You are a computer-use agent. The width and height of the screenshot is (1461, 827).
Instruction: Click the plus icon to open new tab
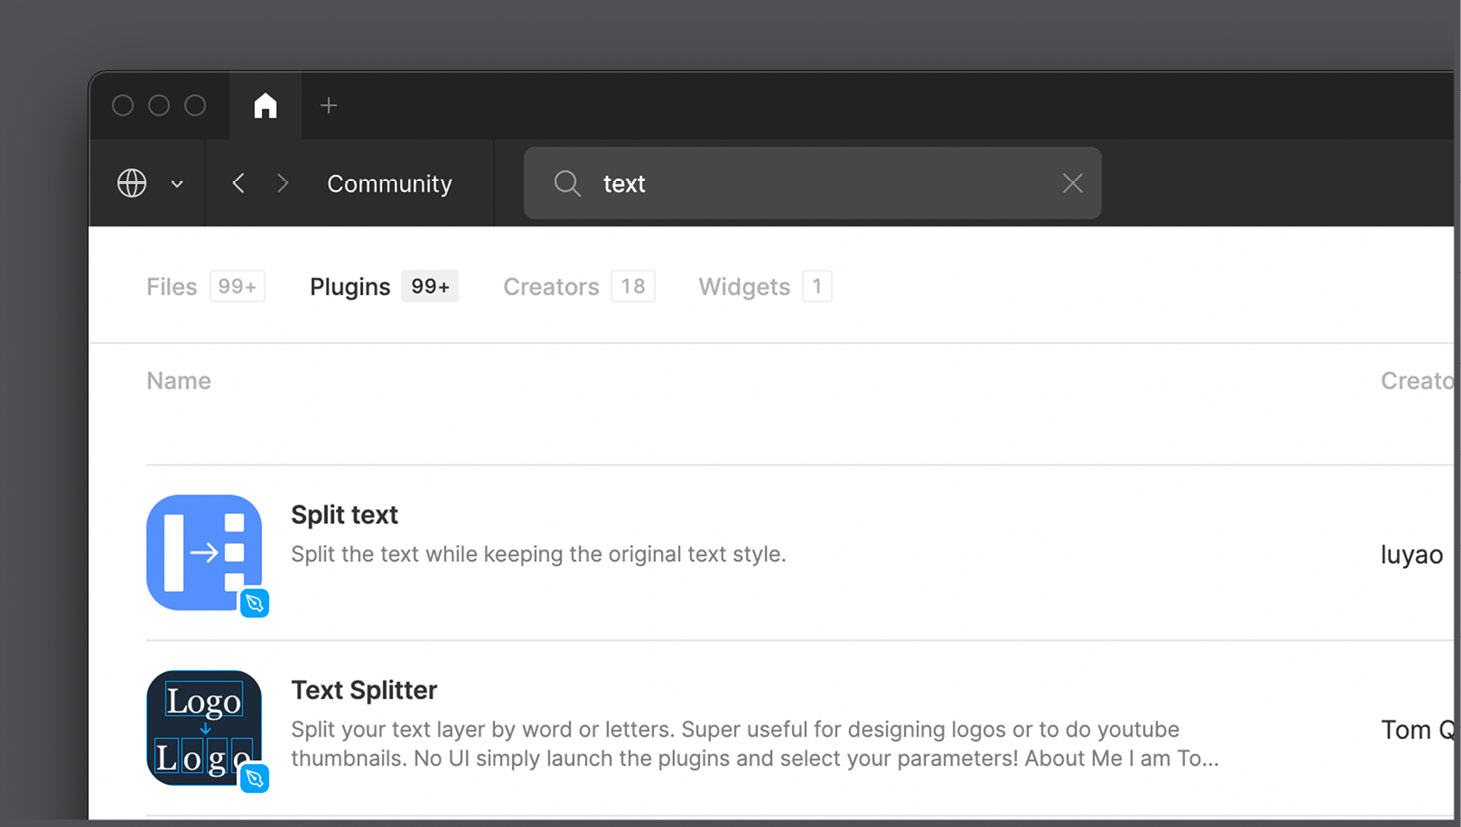328,104
